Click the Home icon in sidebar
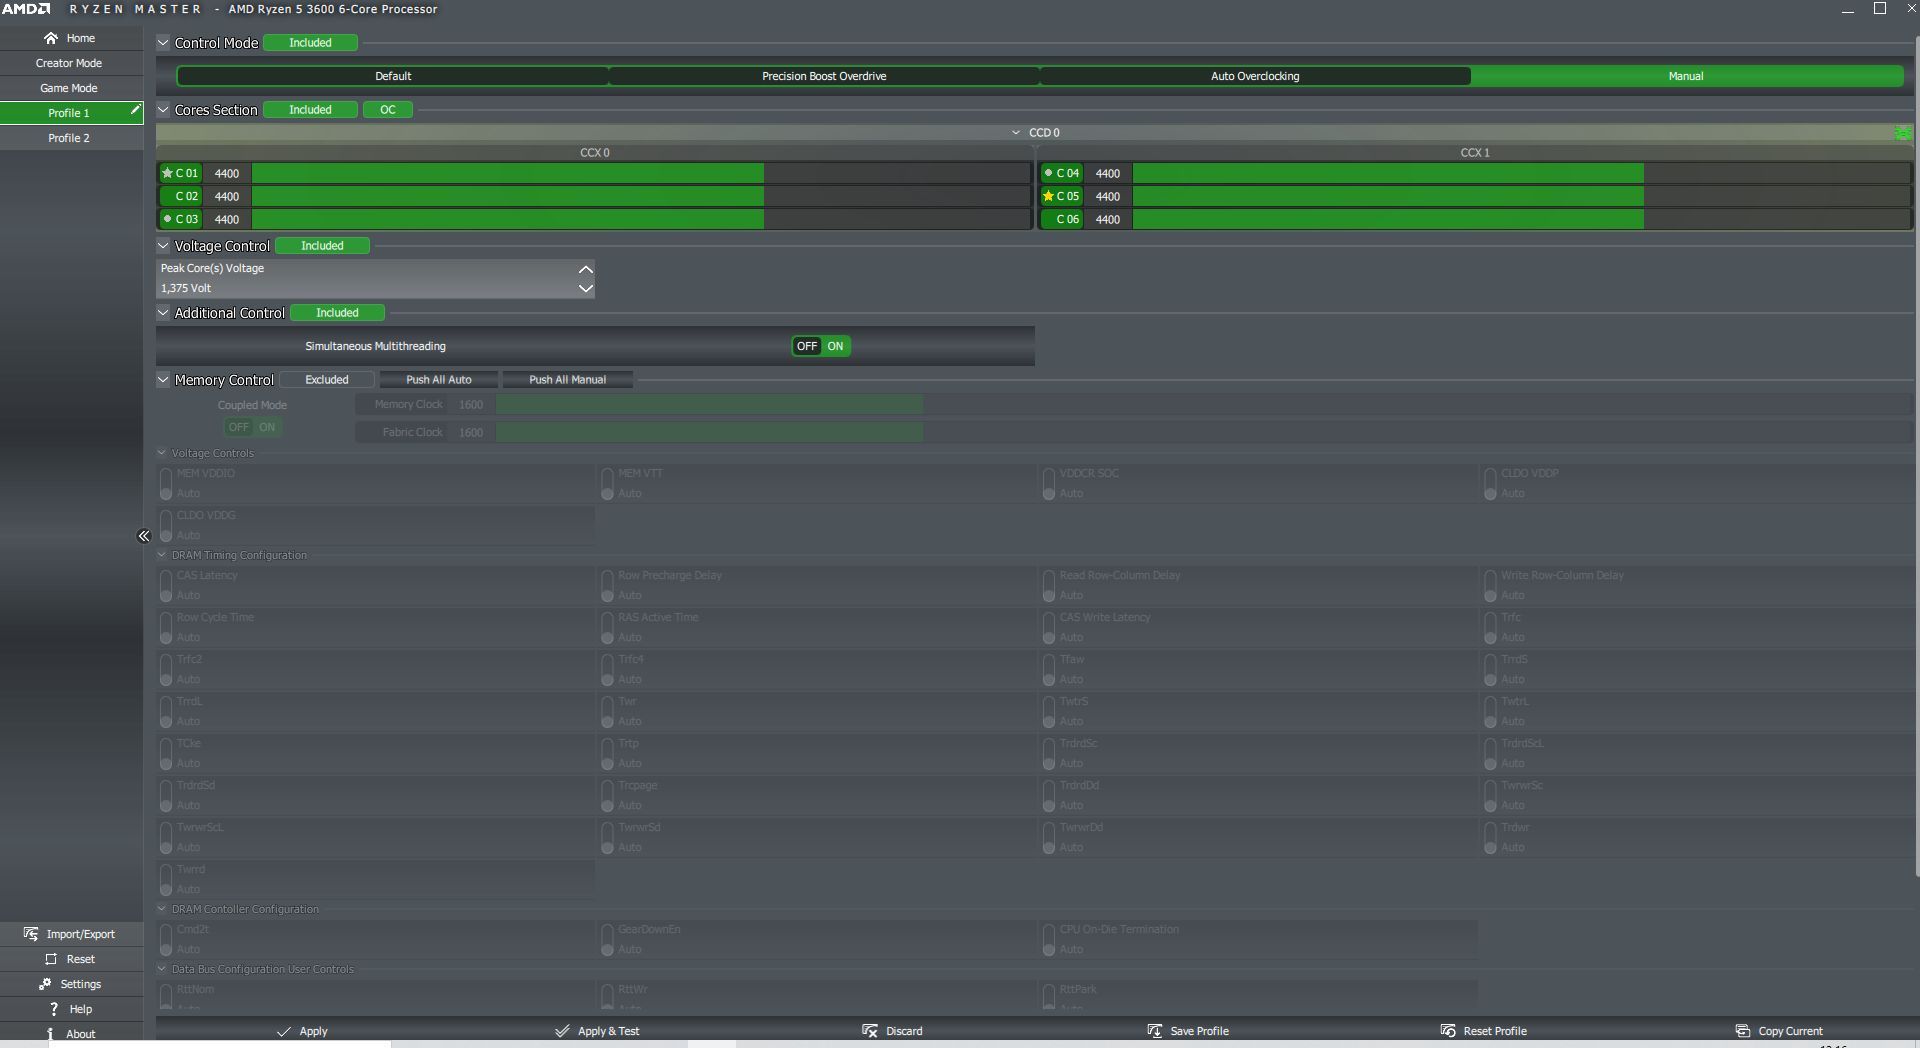Viewport: 1920px width, 1048px height. [x=51, y=38]
